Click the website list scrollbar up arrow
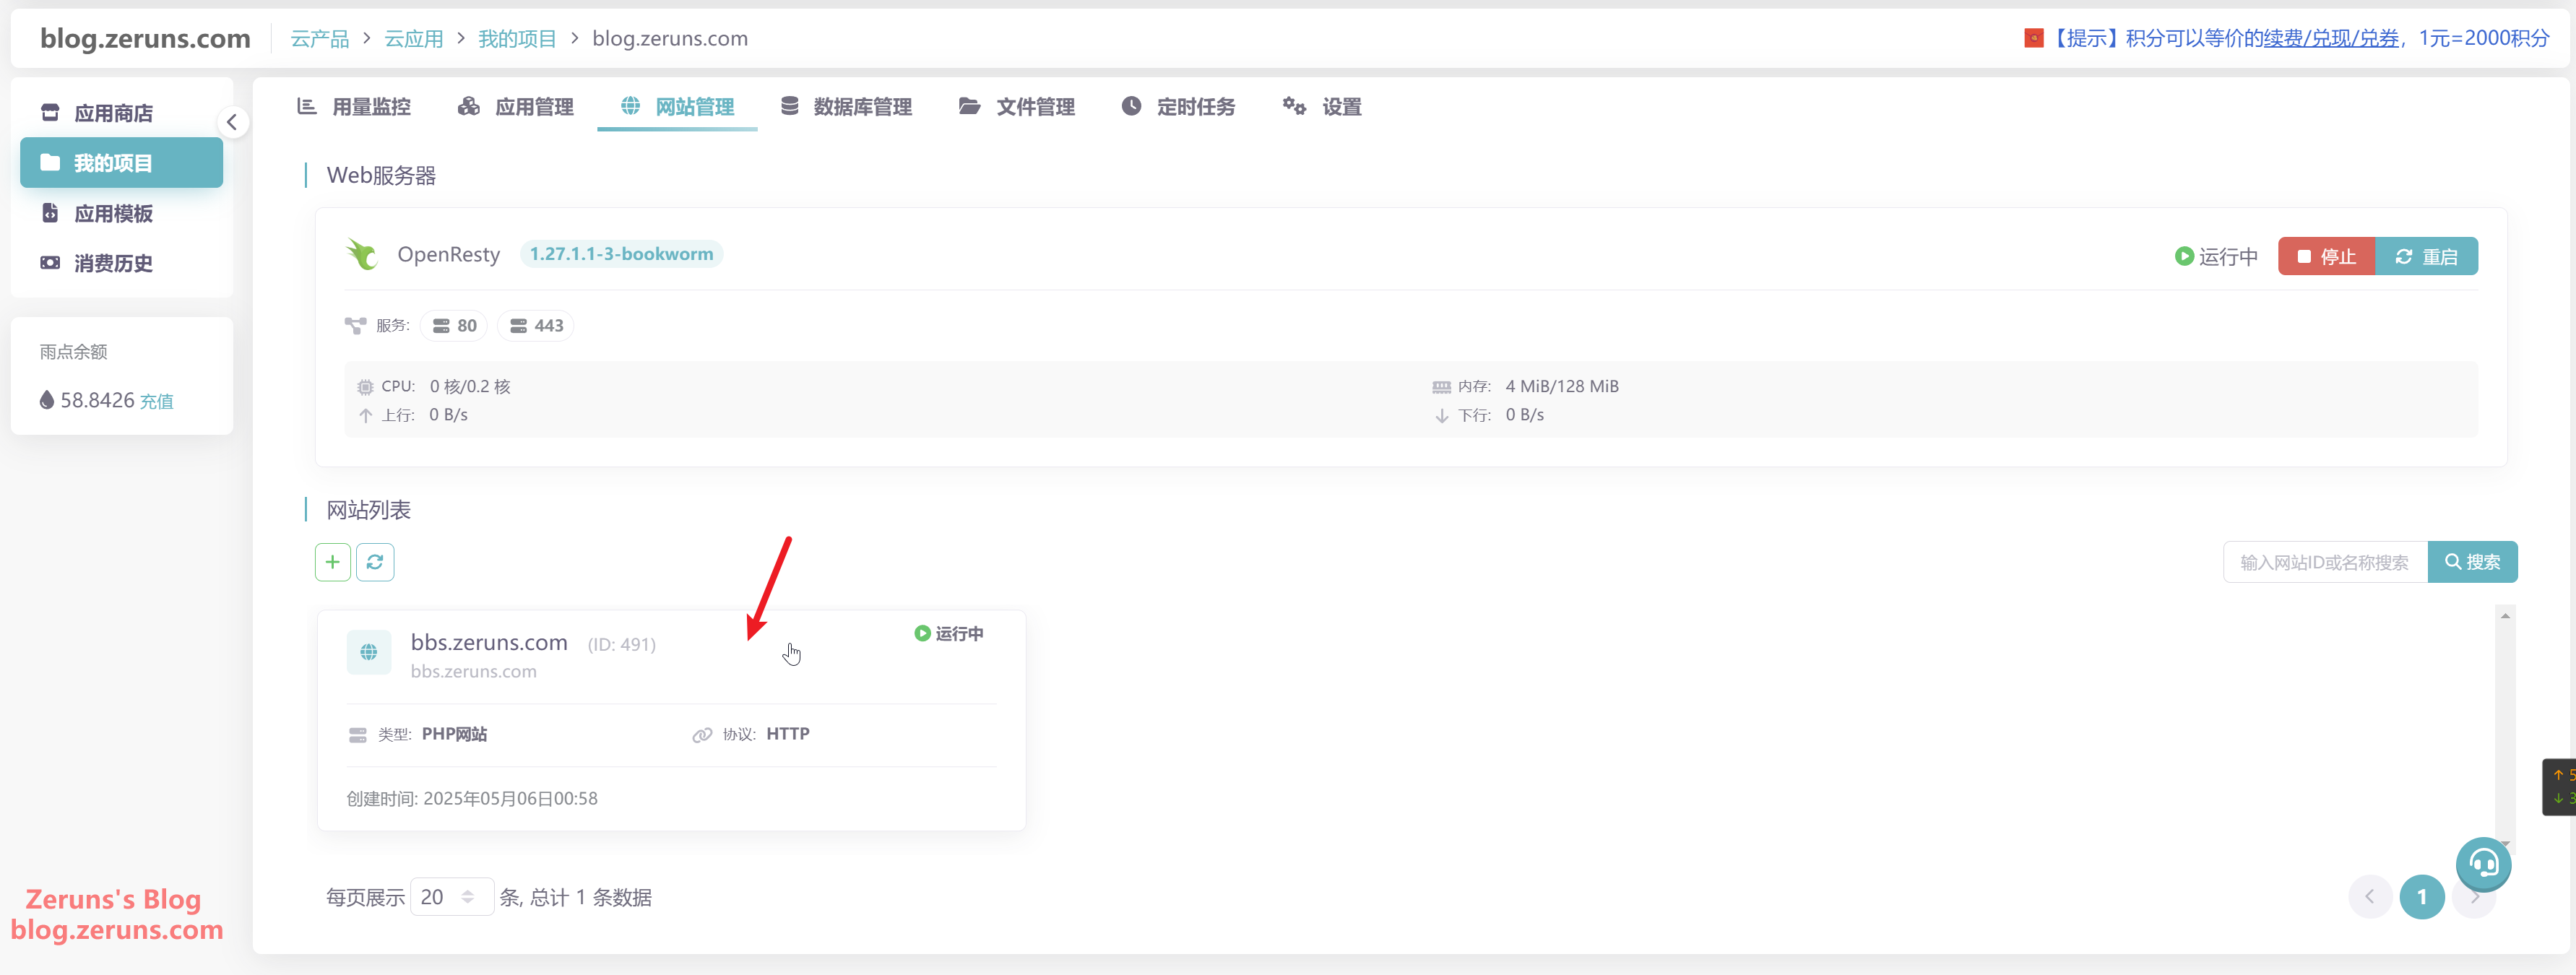Image resolution: width=2576 pixels, height=975 pixels. pyautogui.click(x=2505, y=616)
